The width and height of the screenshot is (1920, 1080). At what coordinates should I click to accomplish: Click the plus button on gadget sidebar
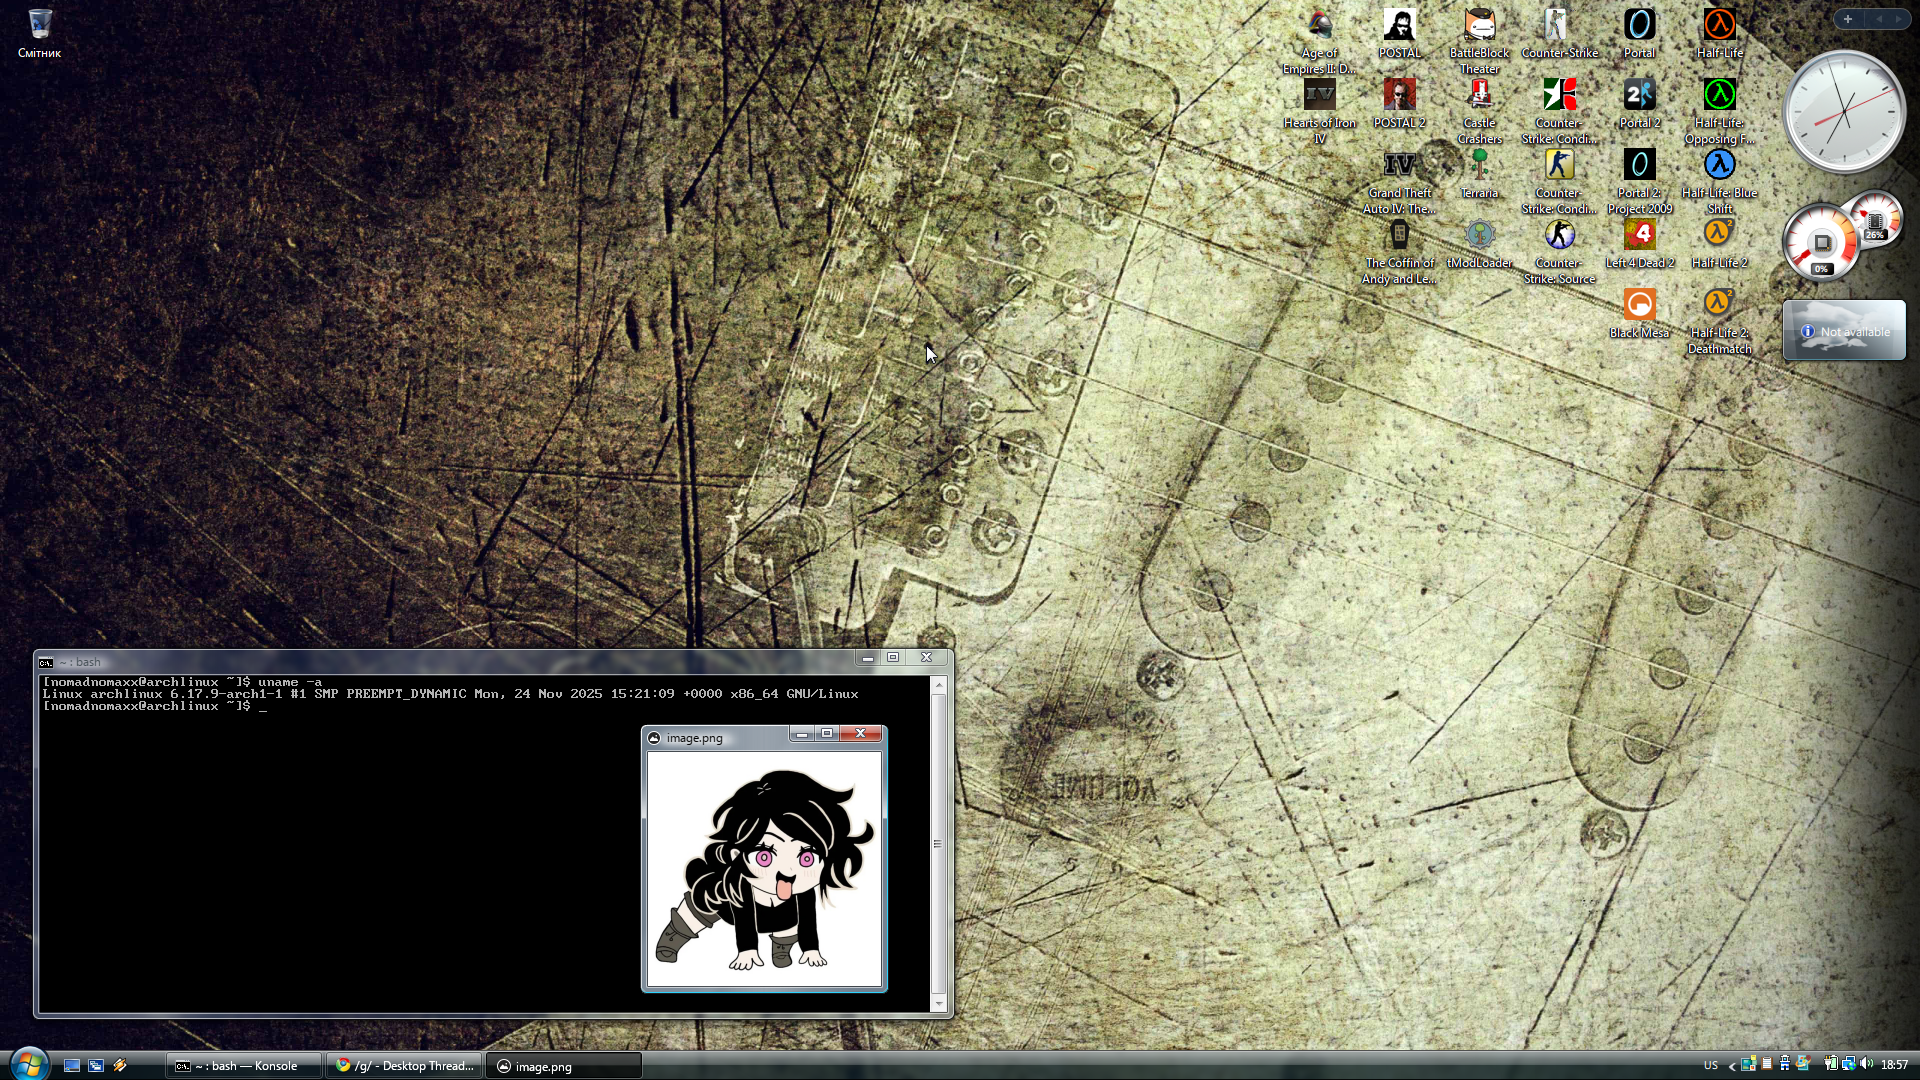[1847, 19]
